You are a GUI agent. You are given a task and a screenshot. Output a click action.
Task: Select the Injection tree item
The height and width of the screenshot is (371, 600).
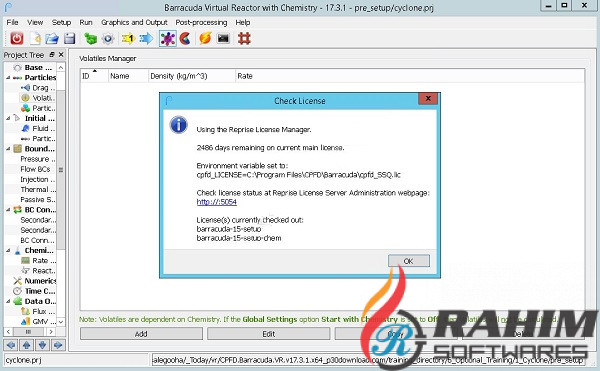click(38, 179)
